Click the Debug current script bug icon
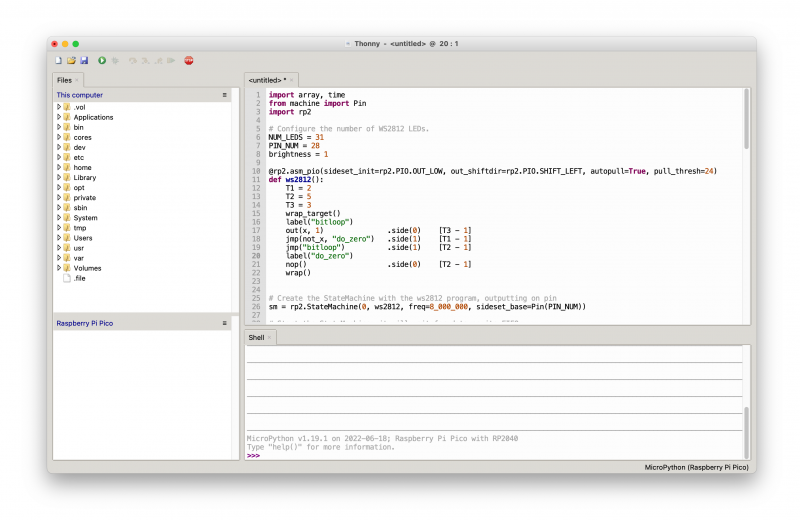The width and height of the screenshot is (800, 520). tap(115, 61)
